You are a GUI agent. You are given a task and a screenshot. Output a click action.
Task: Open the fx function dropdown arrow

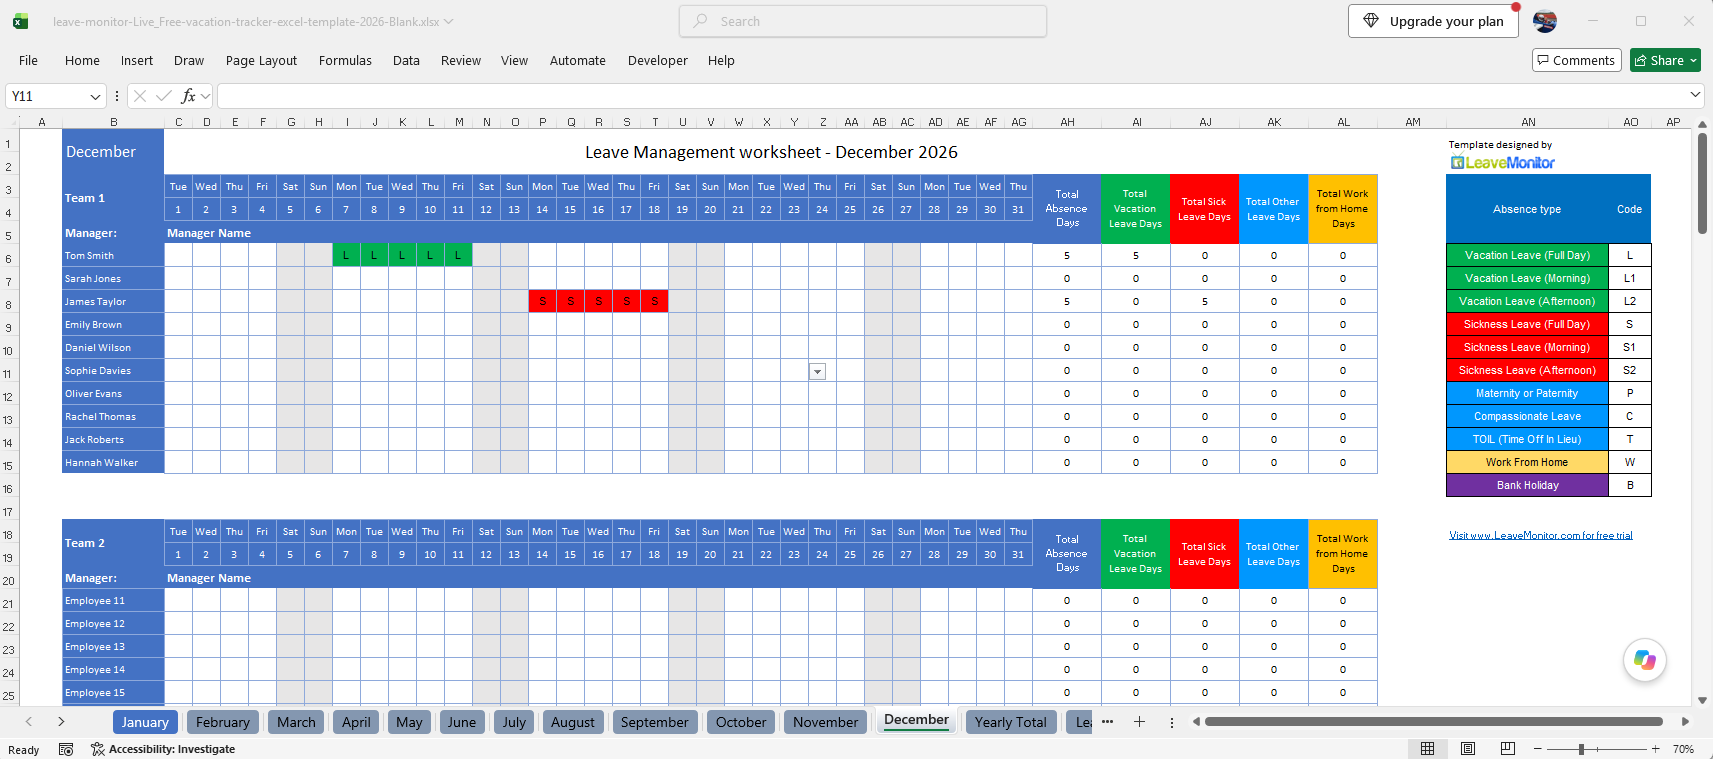(x=205, y=96)
